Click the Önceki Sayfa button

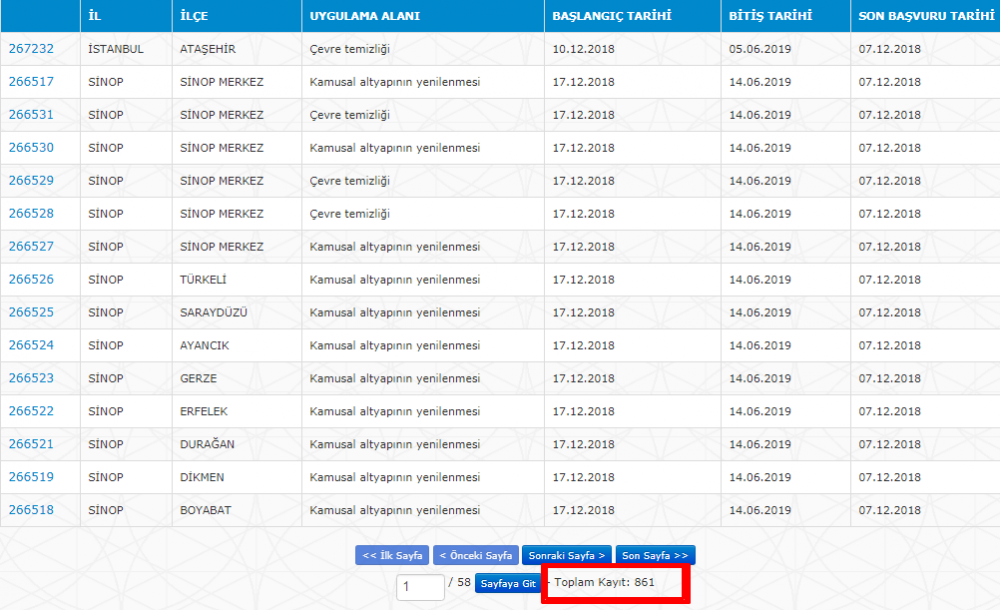point(476,555)
